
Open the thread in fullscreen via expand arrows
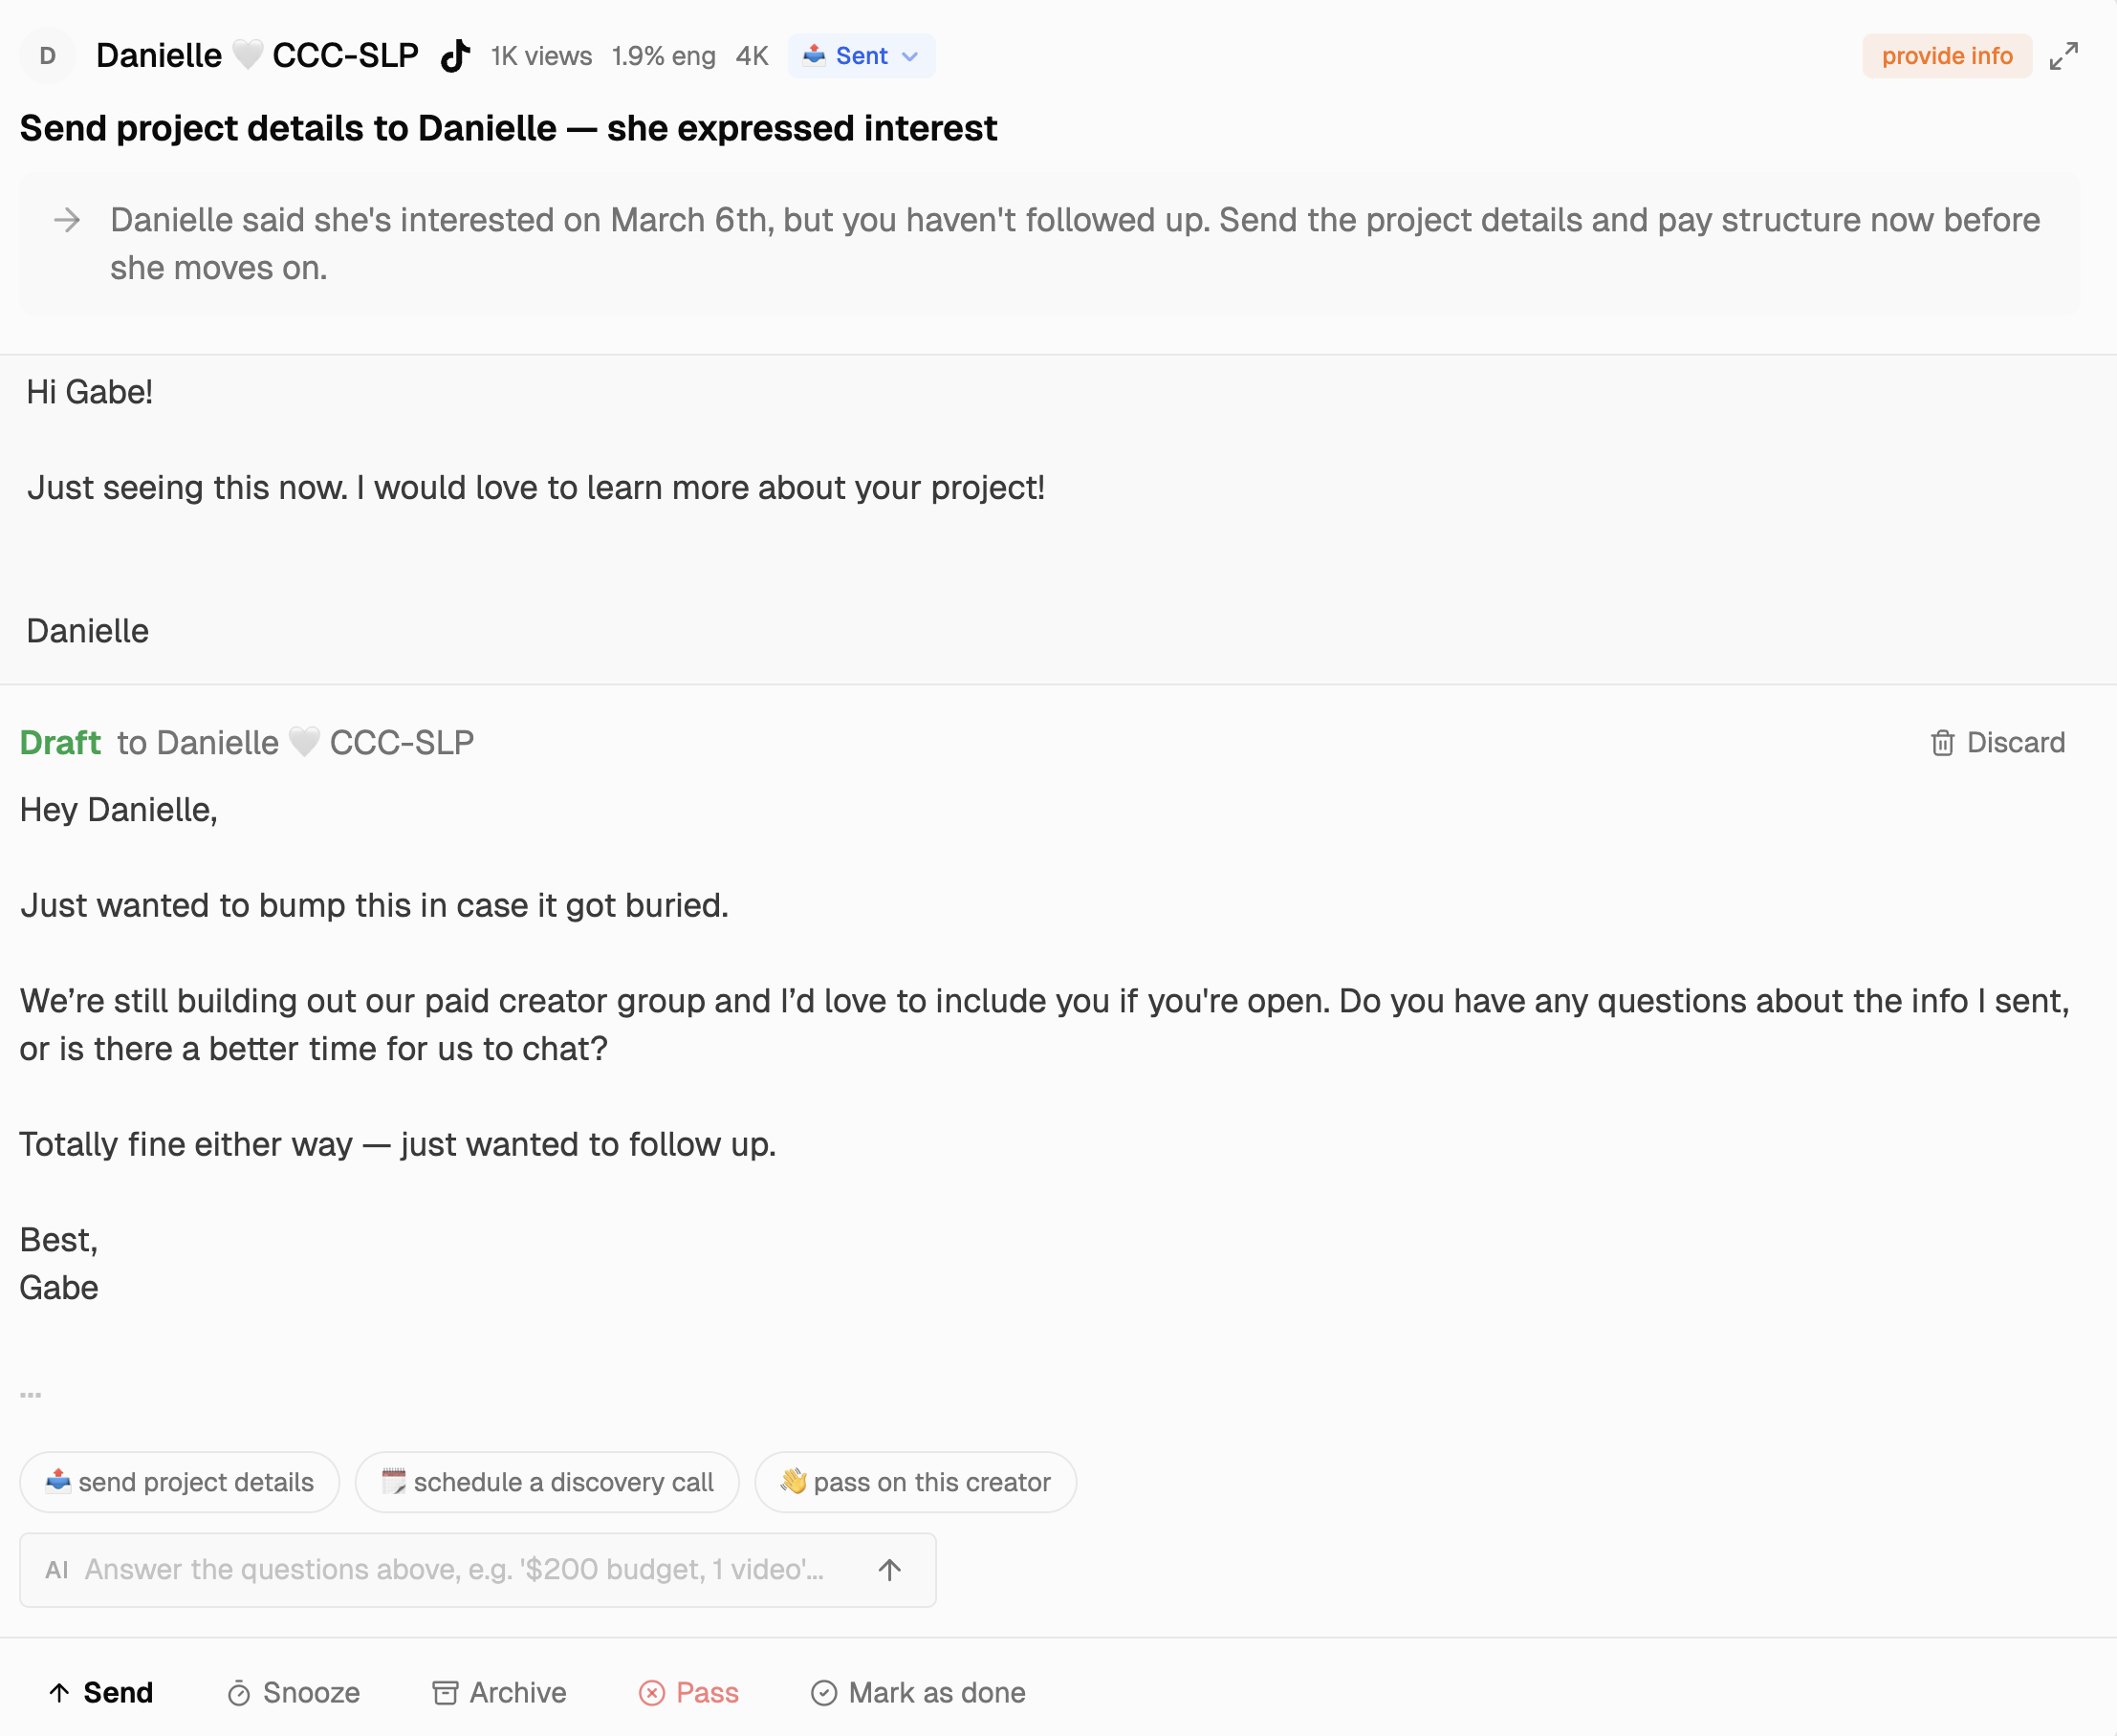[2063, 57]
